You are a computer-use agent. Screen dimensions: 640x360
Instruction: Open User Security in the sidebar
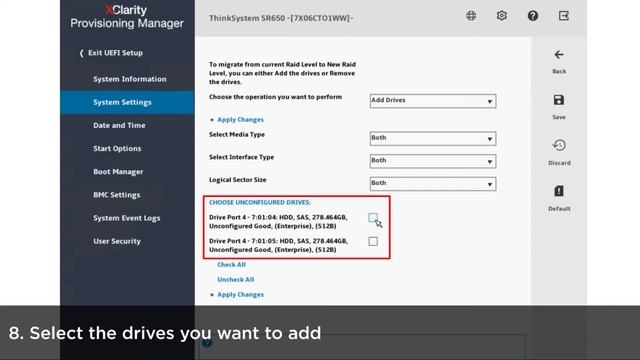pos(117,241)
